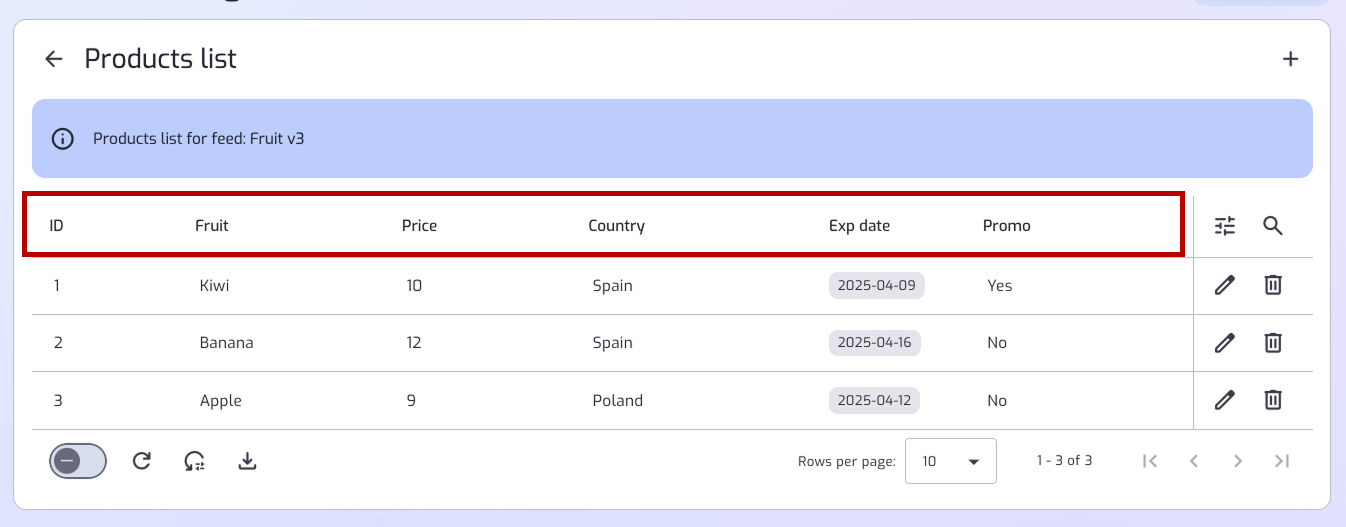Viewport: 1346px width, 527px height.
Task: Delete the Apple row
Action: (x=1272, y=400)
